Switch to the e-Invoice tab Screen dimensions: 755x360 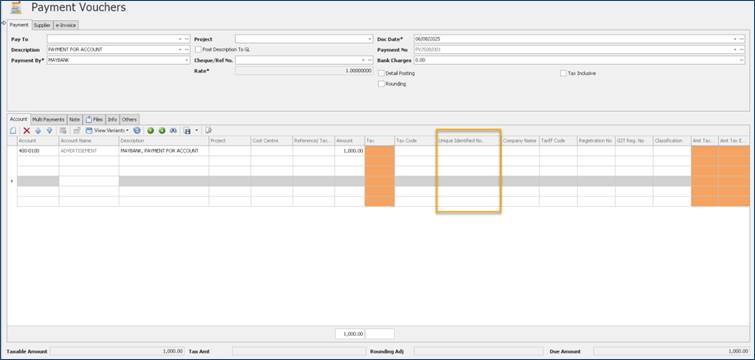coord(65,25)
